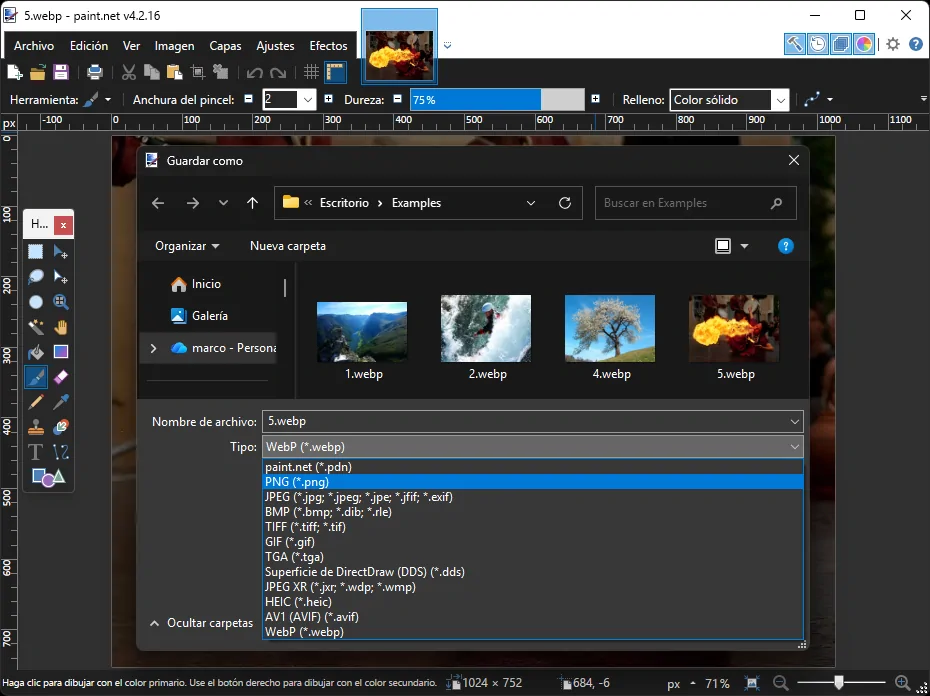Select the Gradient tool

point(61,352)
